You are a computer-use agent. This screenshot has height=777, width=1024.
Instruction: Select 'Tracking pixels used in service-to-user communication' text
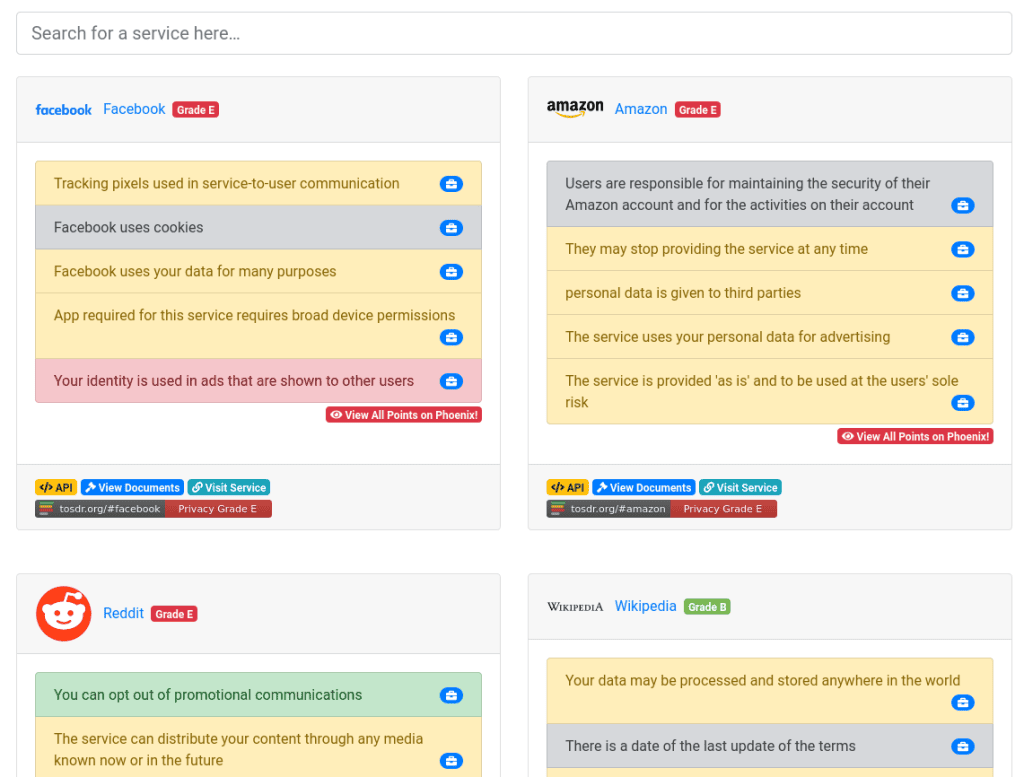pyautogui.click(x=227, y=183)
